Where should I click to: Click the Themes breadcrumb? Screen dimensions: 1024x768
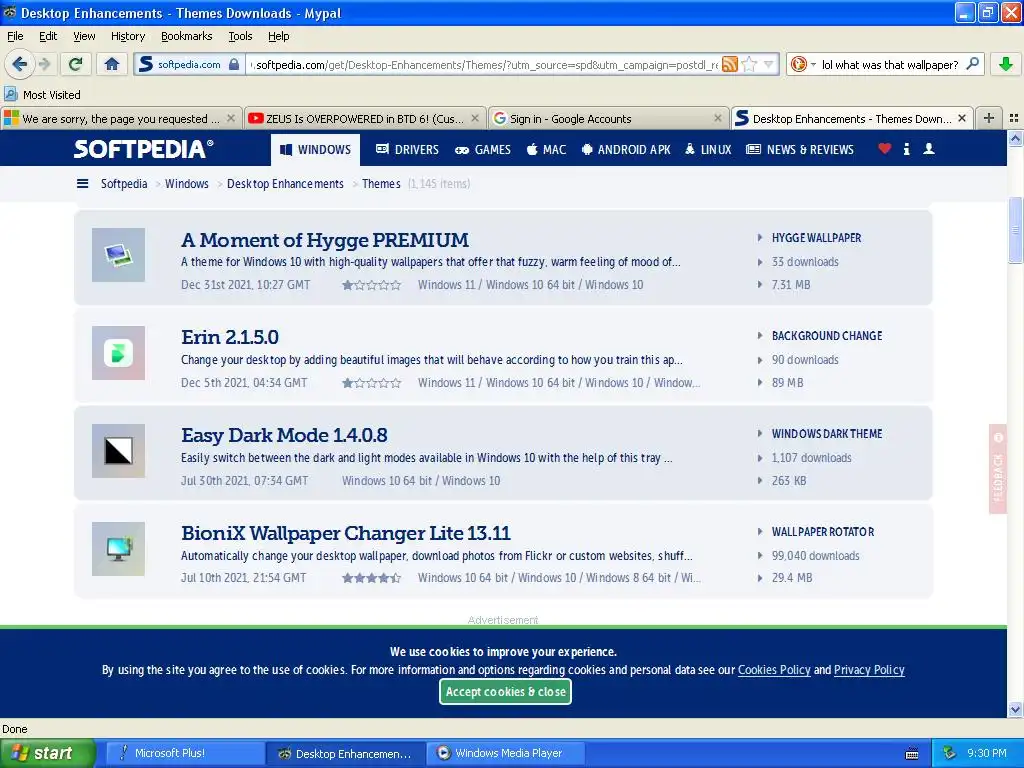tap(381, 184)
